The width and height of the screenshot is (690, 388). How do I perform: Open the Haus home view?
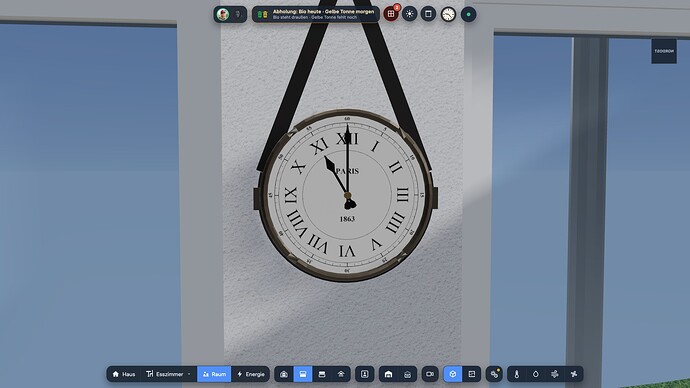click(124, 374)
